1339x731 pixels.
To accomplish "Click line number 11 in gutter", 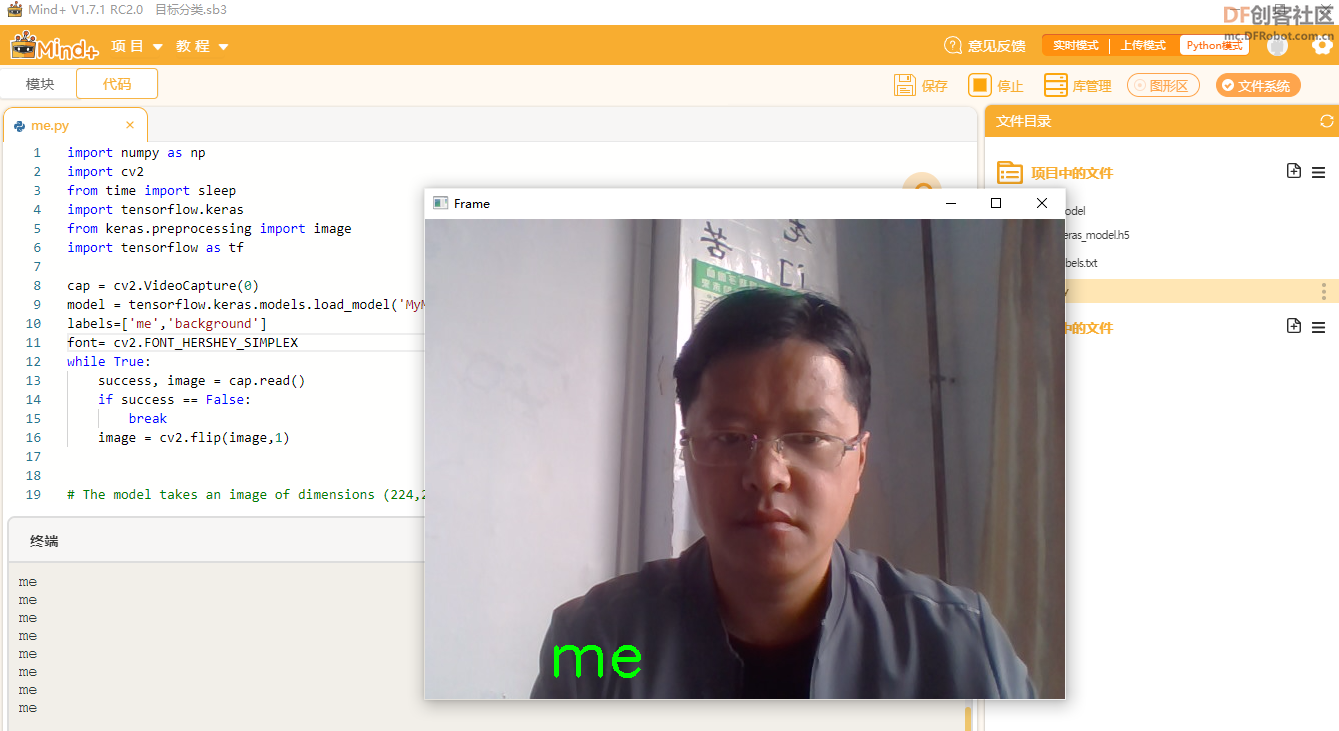I will [x=33, y=342].
